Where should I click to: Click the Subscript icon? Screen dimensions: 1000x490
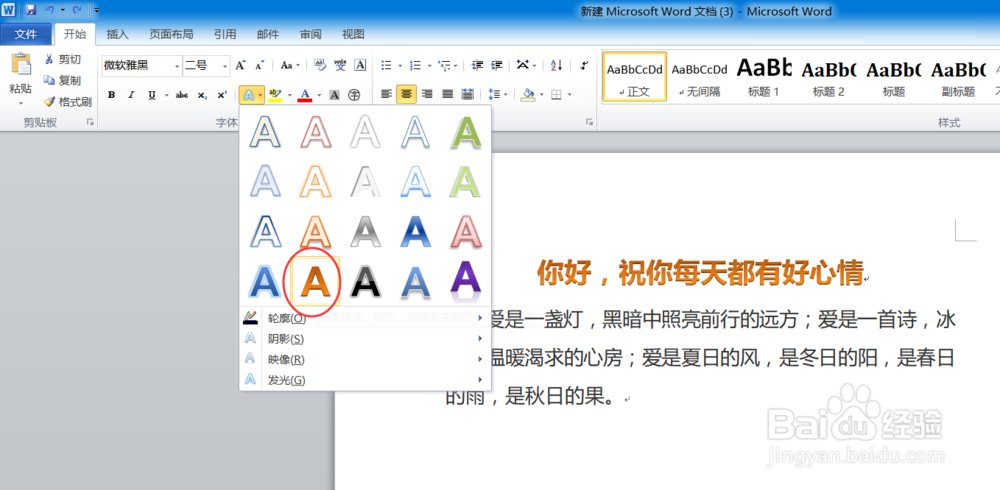[x=202, y=95]
